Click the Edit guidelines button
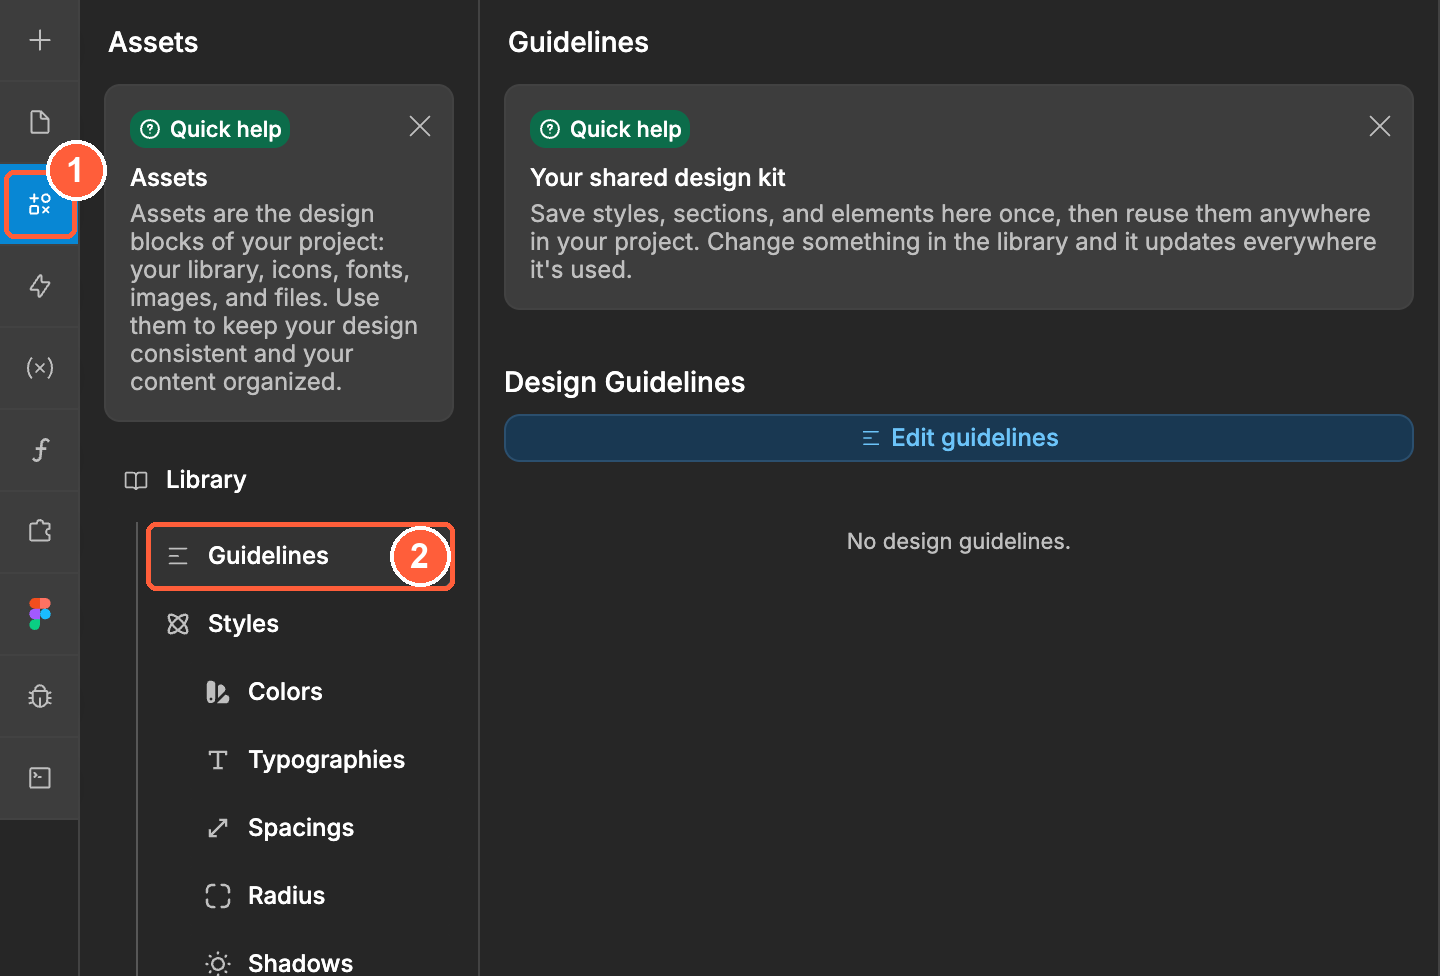 [x=959, y=438]
